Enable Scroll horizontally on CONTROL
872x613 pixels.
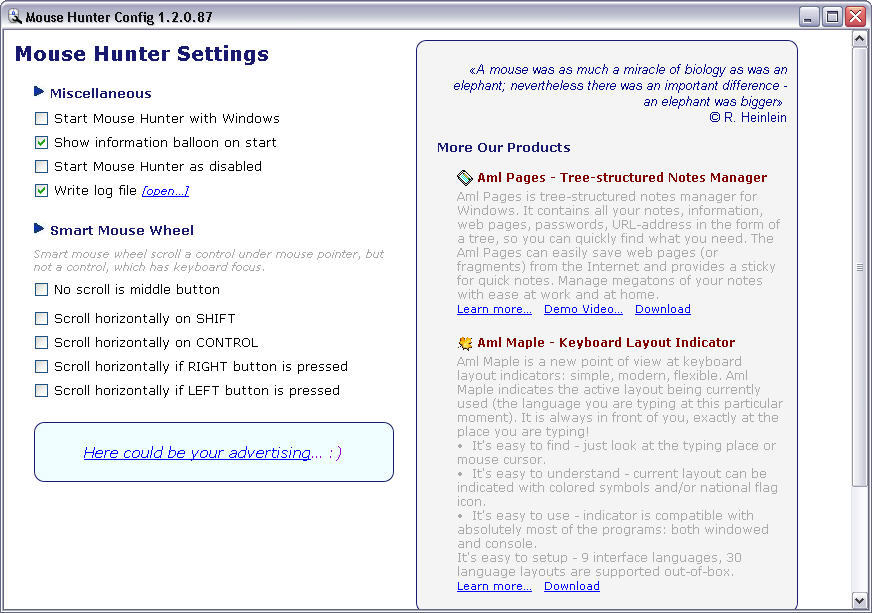[x=41, y=343]
